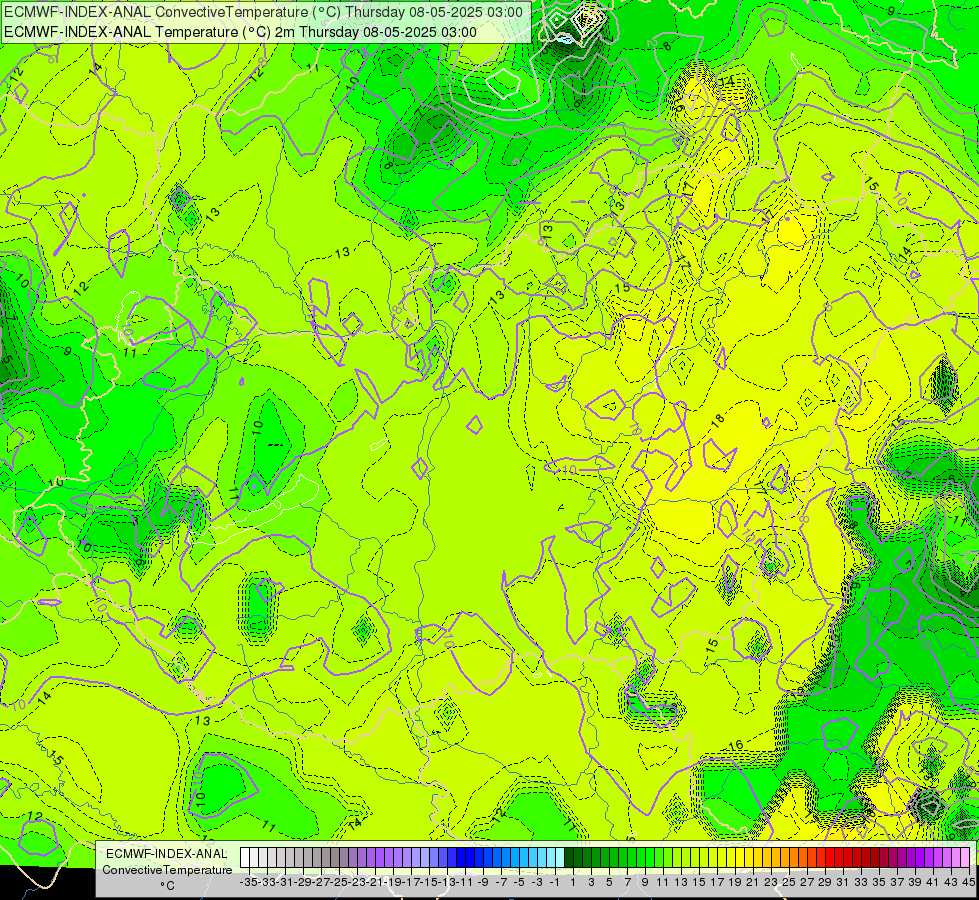Click the 18 contour label on the map
Image resolution: width=979 pixels, height=900 pixels.
point(718,420)
